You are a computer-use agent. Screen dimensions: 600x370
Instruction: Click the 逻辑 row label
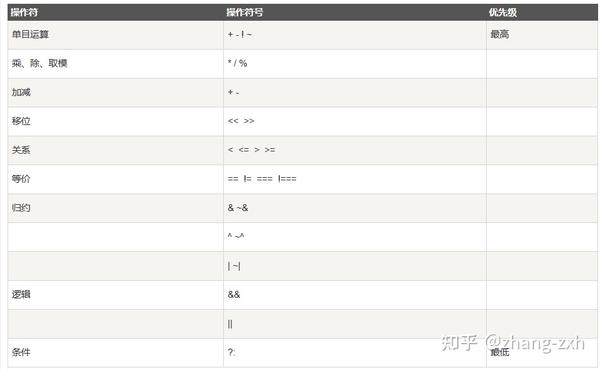pyautogui.click(x=21, y=294)
